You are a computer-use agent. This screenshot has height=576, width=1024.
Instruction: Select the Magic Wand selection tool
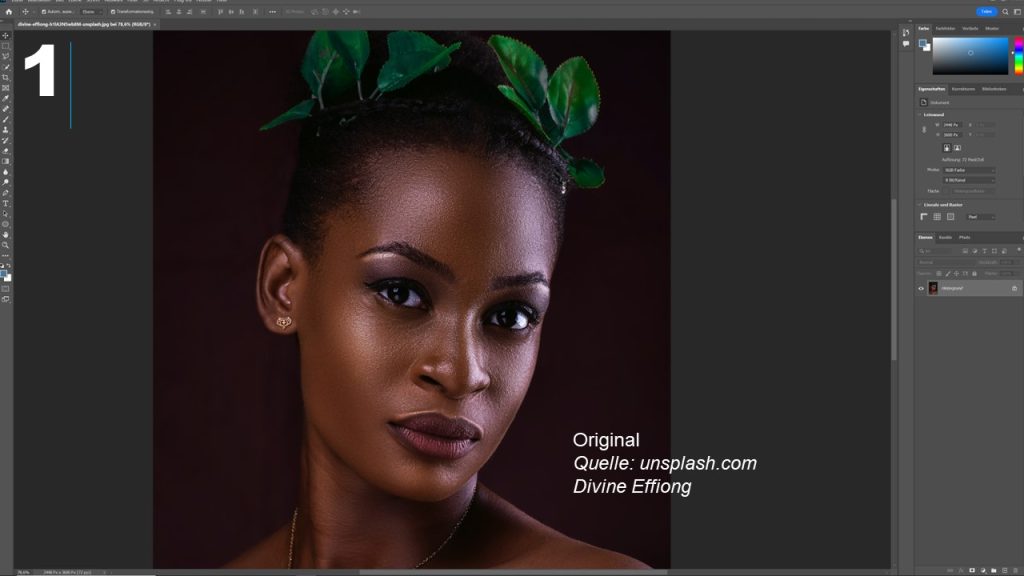click(x=6, y=67)
